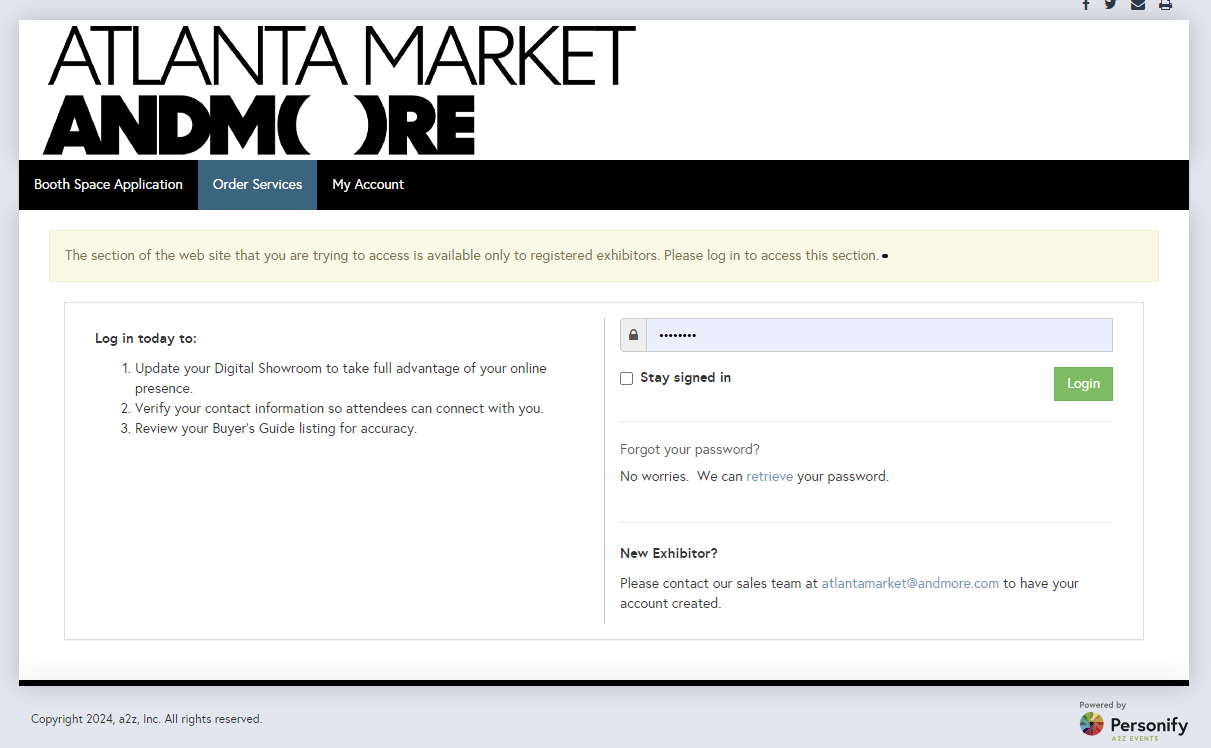Select the 'Forgot your password?' text
This screenshot has height=748, width=1211.
[690, 449]
